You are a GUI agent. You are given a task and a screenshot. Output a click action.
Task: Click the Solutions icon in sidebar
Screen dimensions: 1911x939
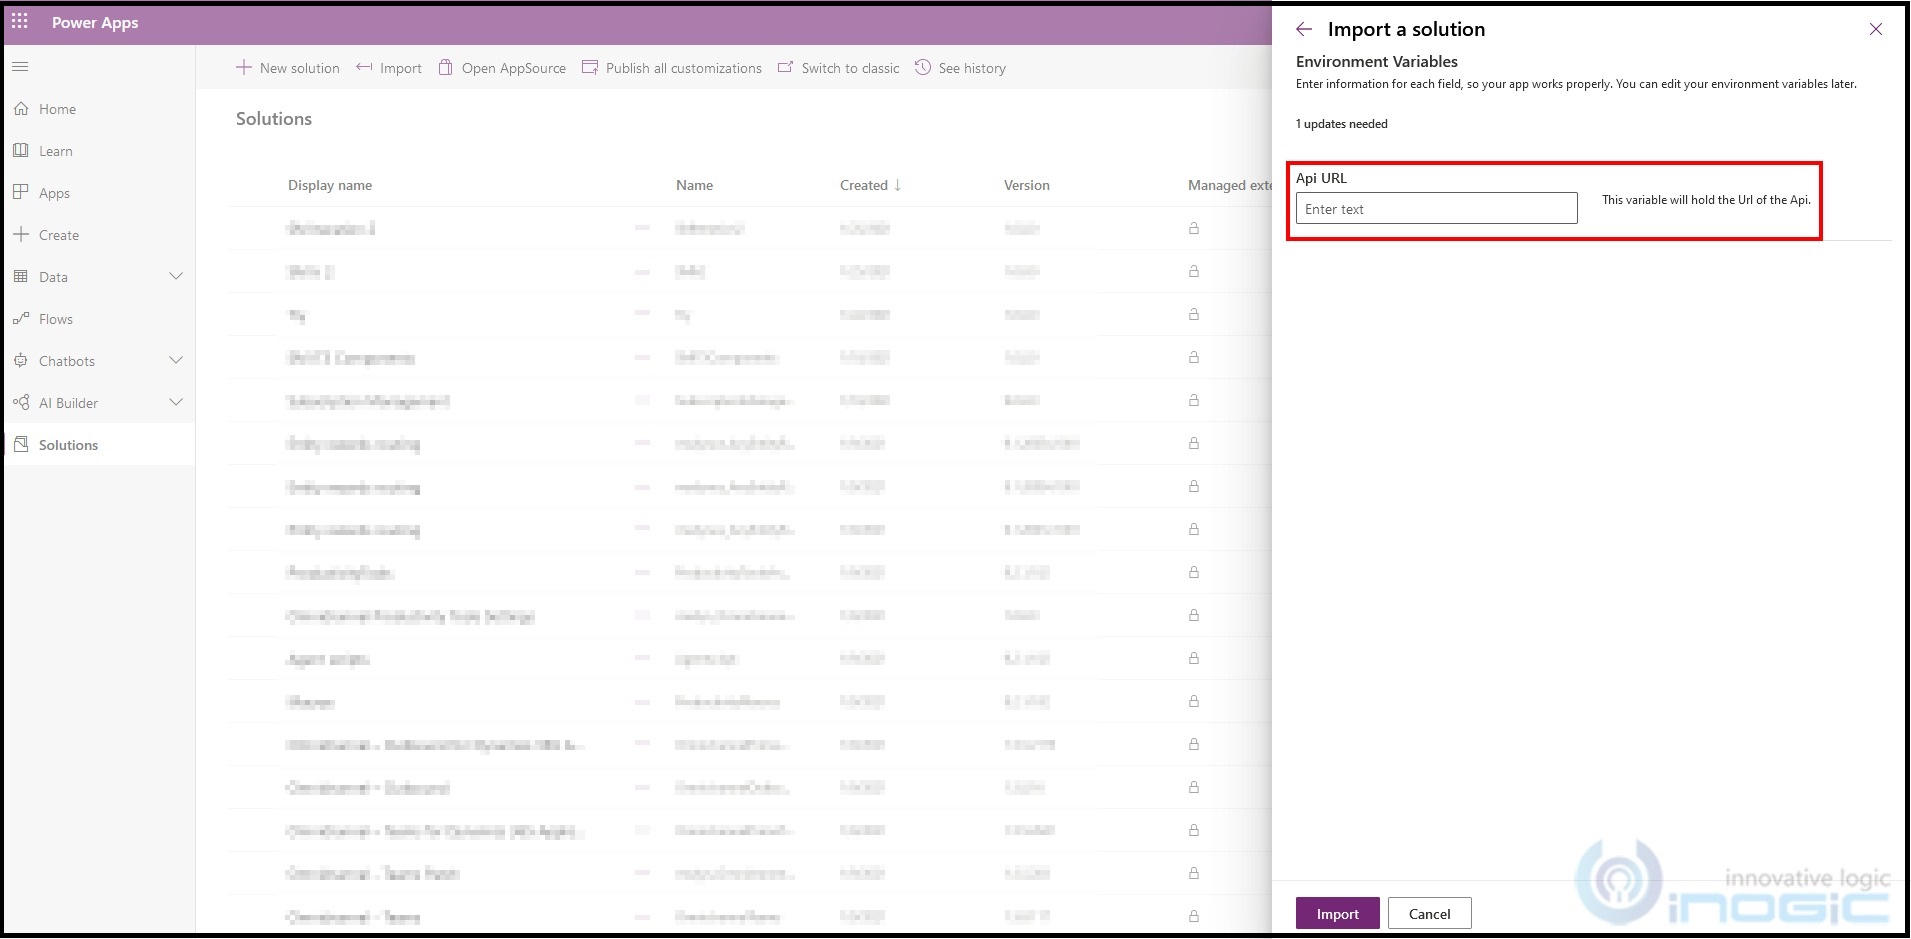(20, 444)
